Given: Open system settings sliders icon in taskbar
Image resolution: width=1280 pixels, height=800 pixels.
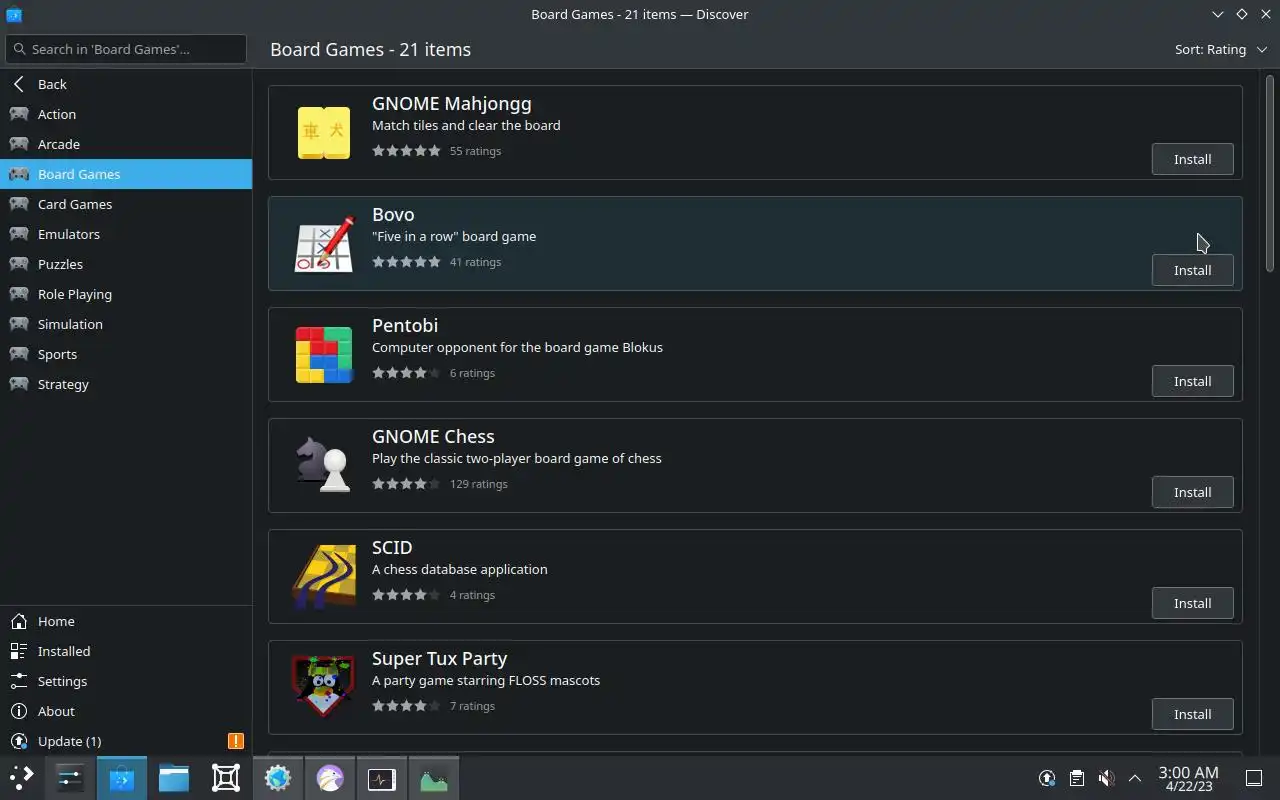Looking at the screenshot, I should tap(70, 777).
